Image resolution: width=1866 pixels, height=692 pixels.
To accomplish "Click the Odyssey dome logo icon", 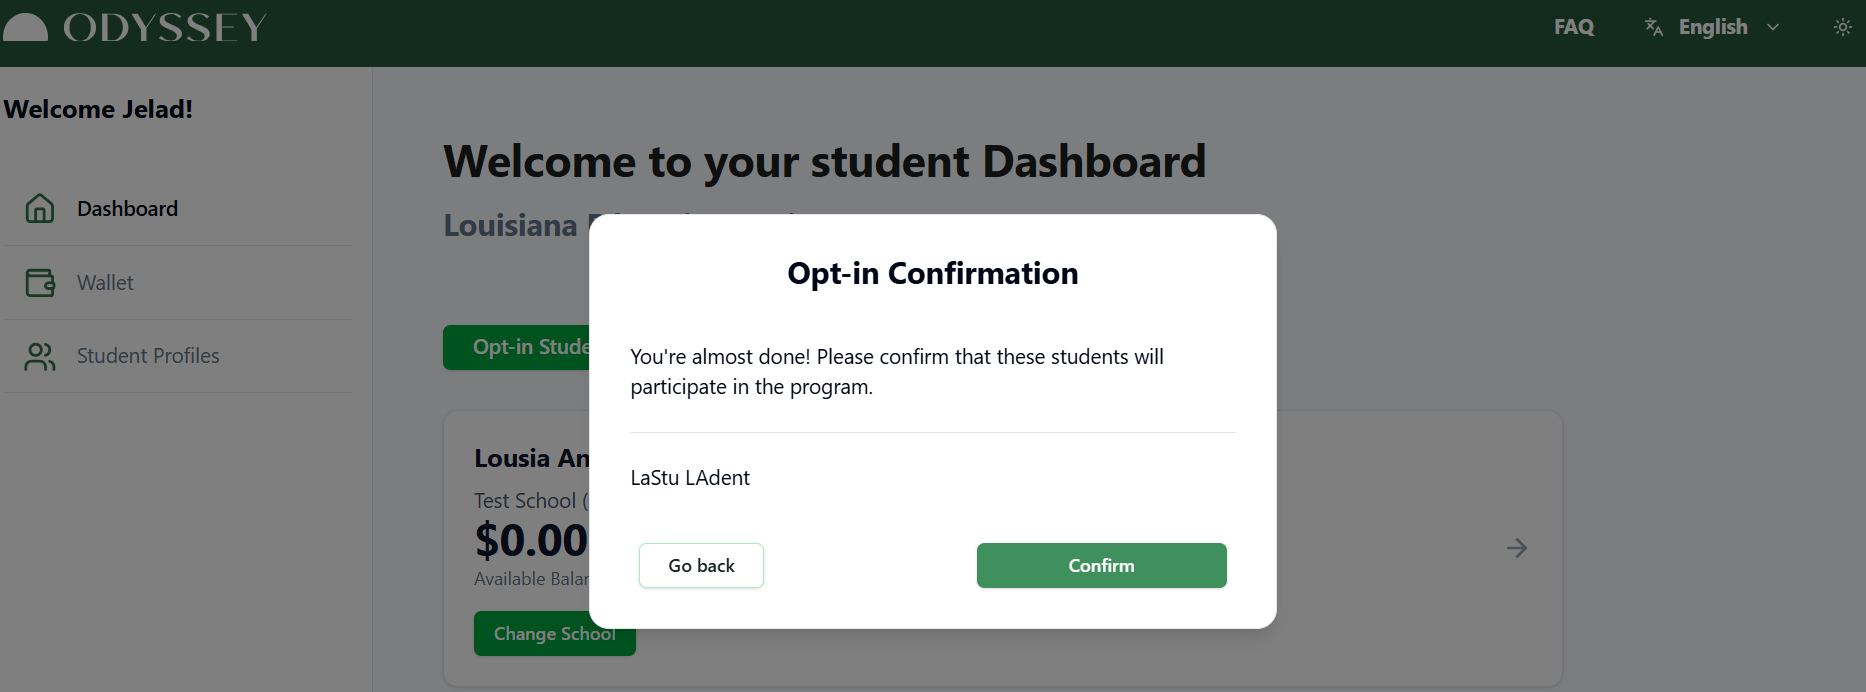I will click(x=25, y=27).
